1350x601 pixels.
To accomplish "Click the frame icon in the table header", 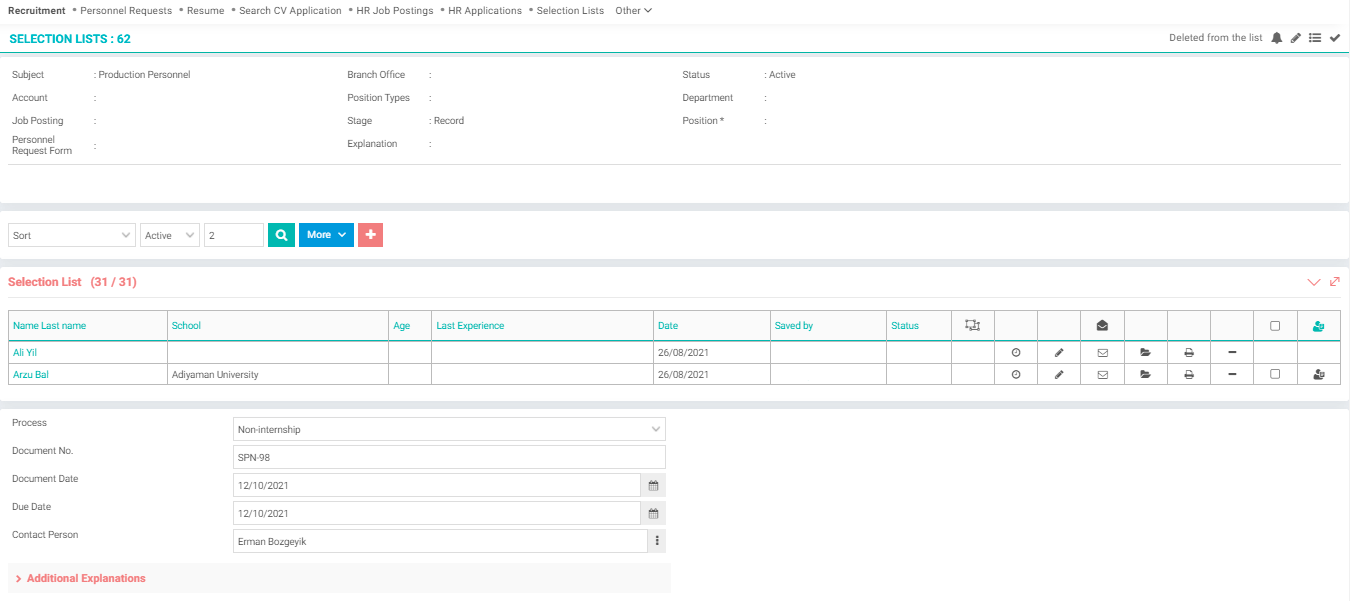I will pyautogui.click(x=972, y=325).
